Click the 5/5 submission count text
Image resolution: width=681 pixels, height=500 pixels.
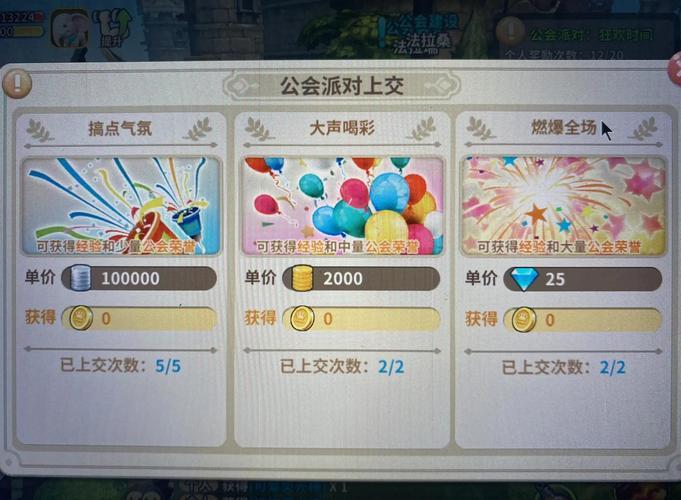[x=168, y=366]
